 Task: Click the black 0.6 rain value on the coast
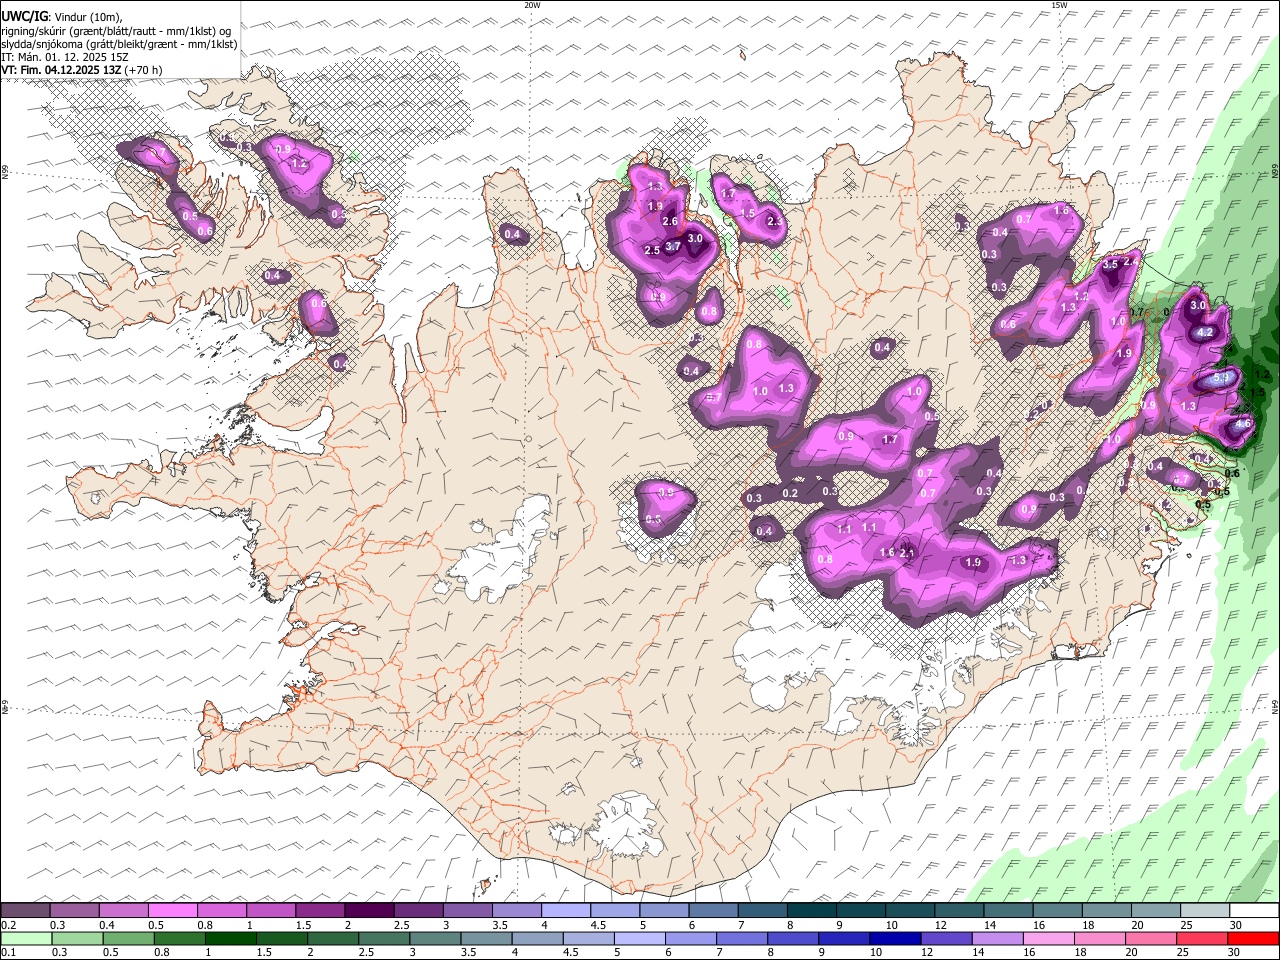pos(1232,473)
